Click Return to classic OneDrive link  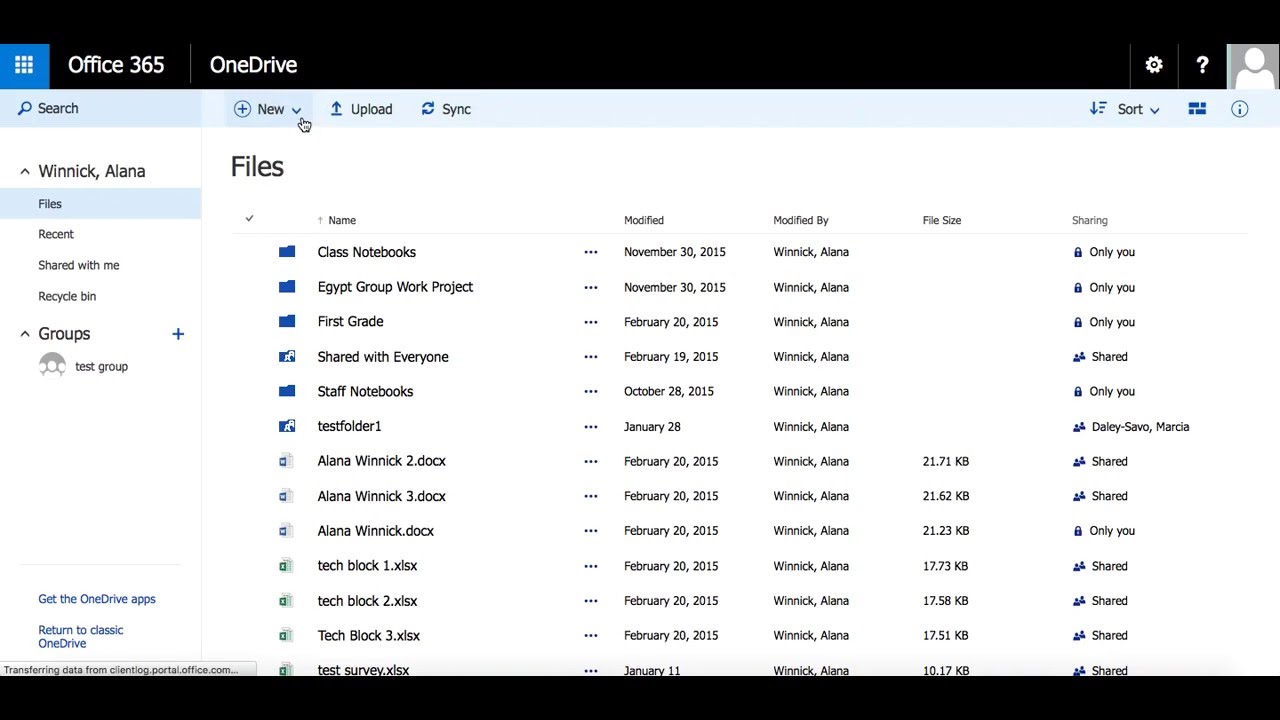click(x=81, y=637)
